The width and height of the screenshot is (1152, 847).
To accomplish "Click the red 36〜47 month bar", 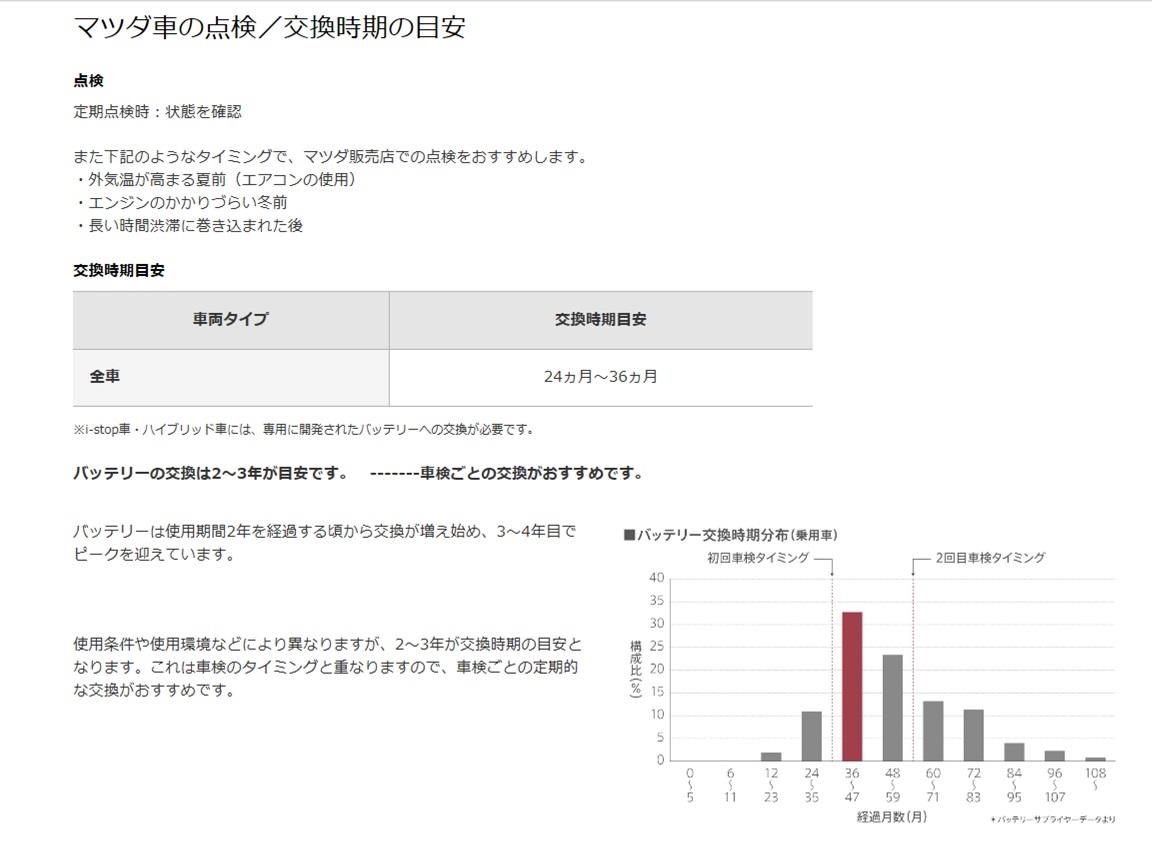I will pyautogui.click(x=852, y=686).
